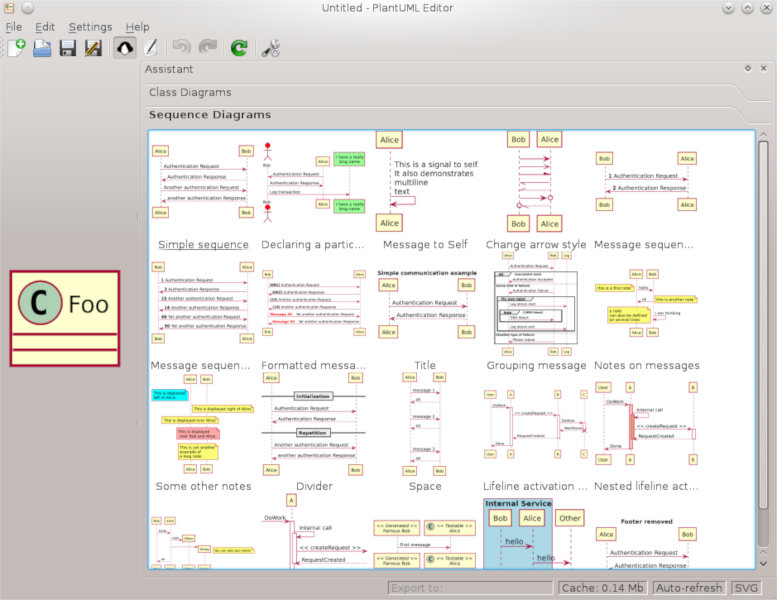
Task: Click the Save As icon
Action: coord(93,47)
